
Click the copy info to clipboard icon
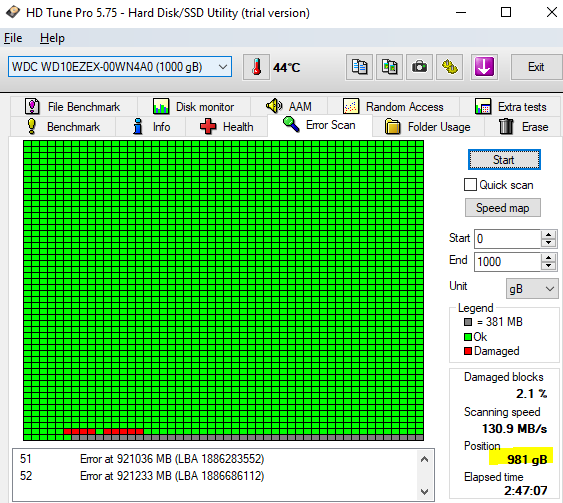tap(359, 67)
